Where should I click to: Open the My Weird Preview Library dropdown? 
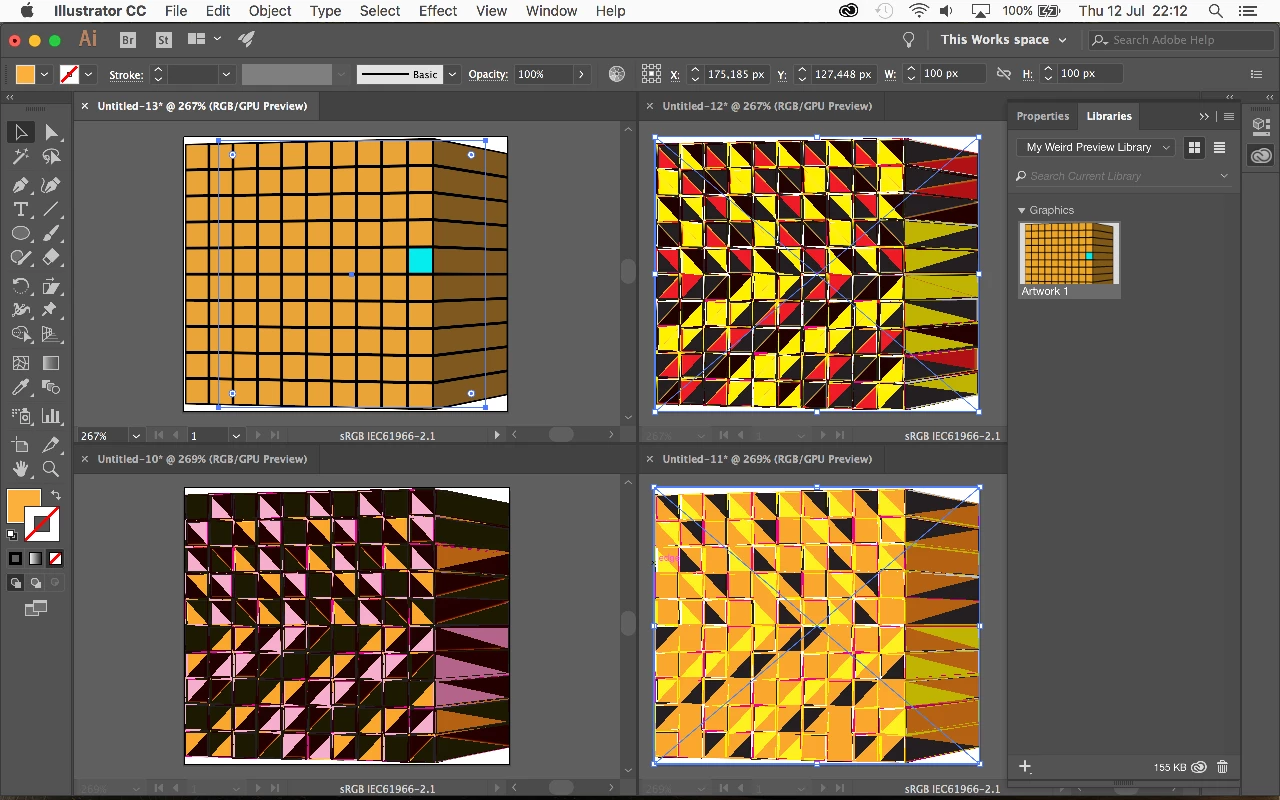point(1096,147)
